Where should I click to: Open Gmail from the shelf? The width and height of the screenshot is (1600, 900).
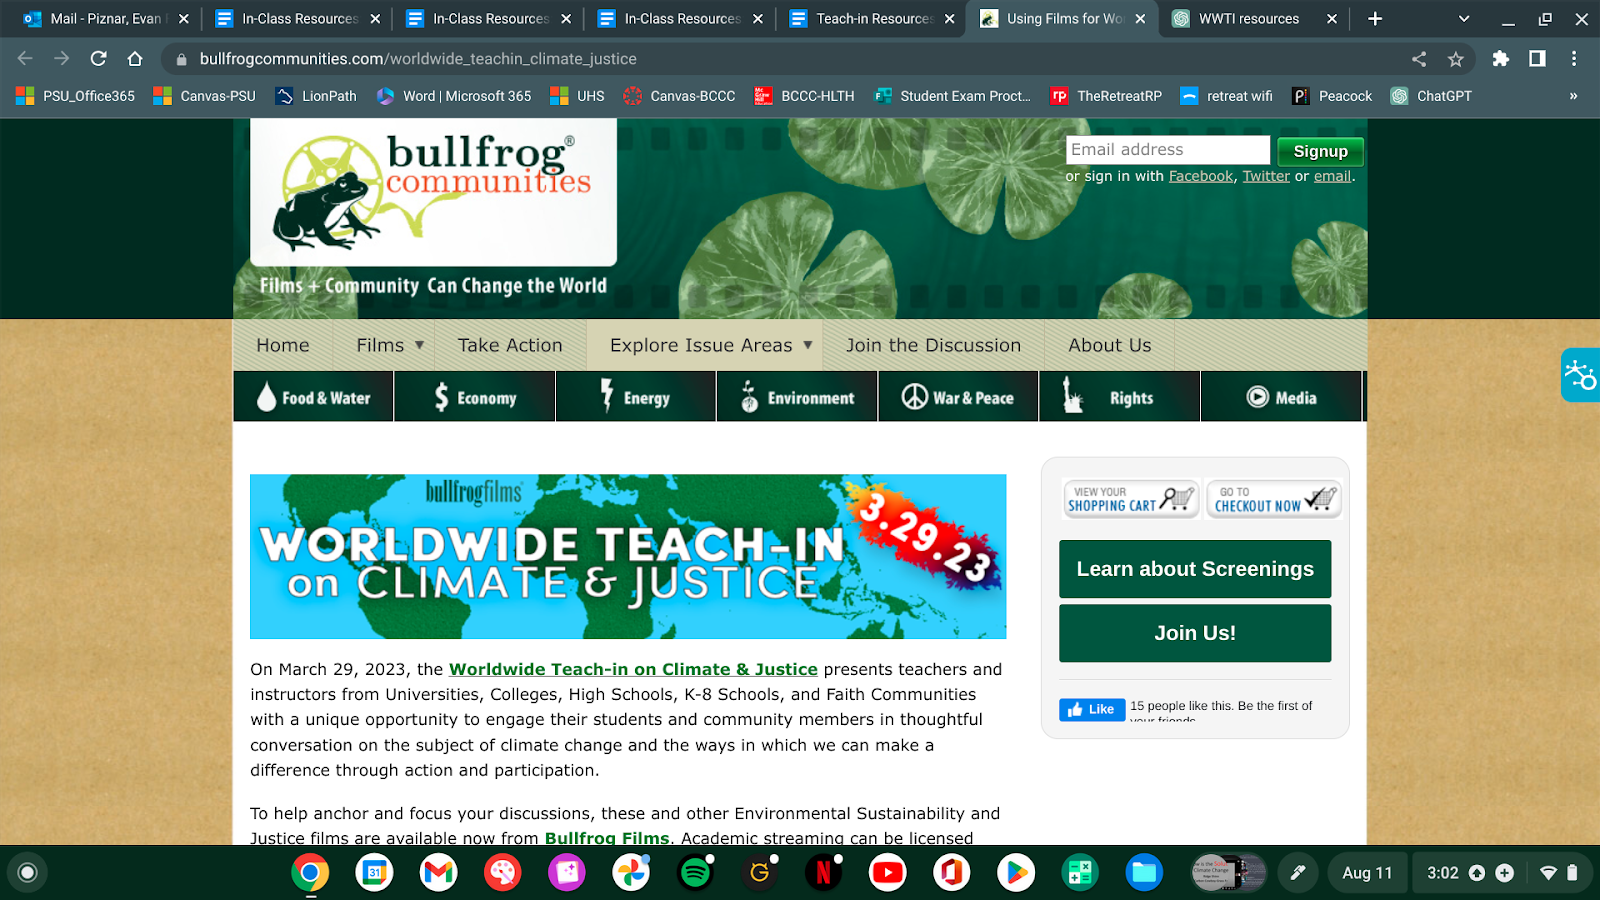pos(439,873)
